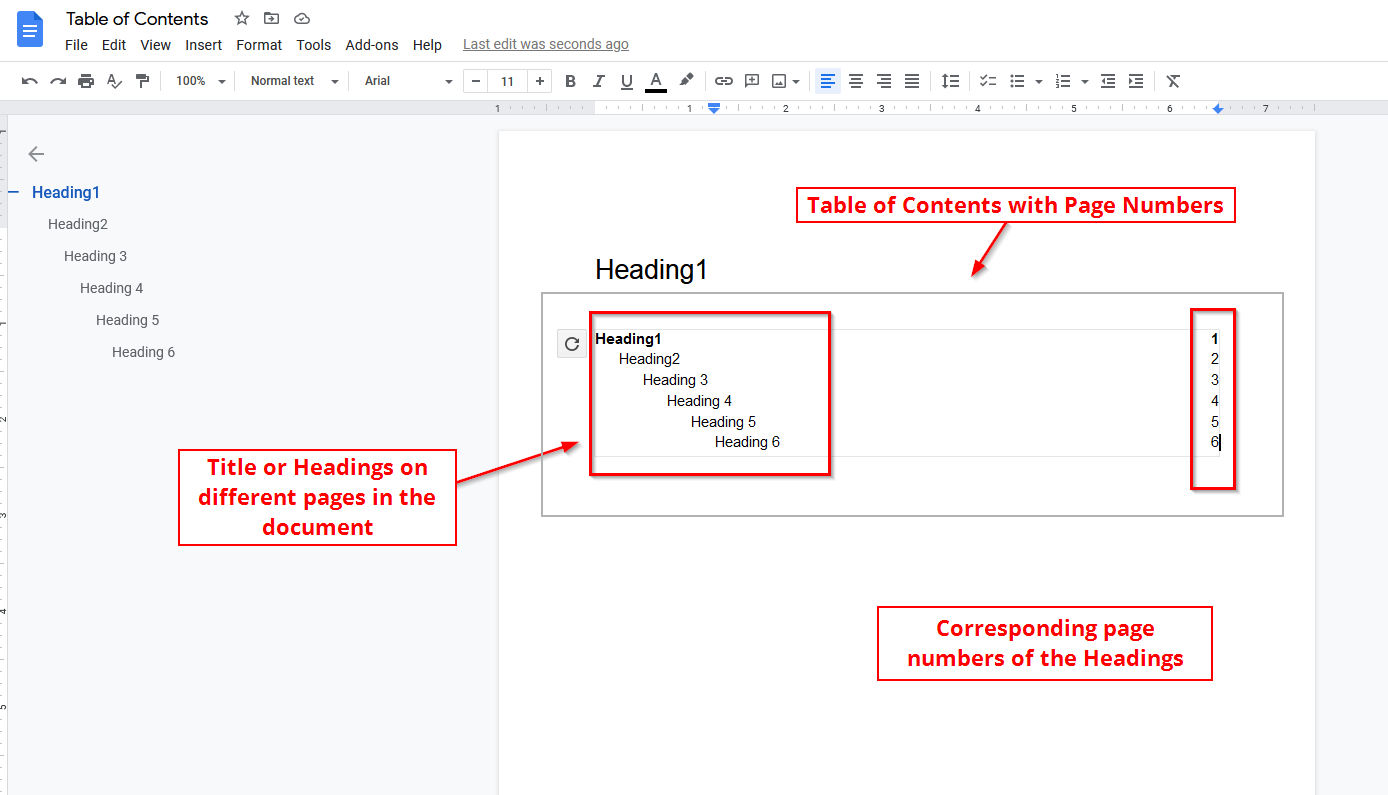
Task: Decrease paragraph indent
Action: click(1108, 81)
